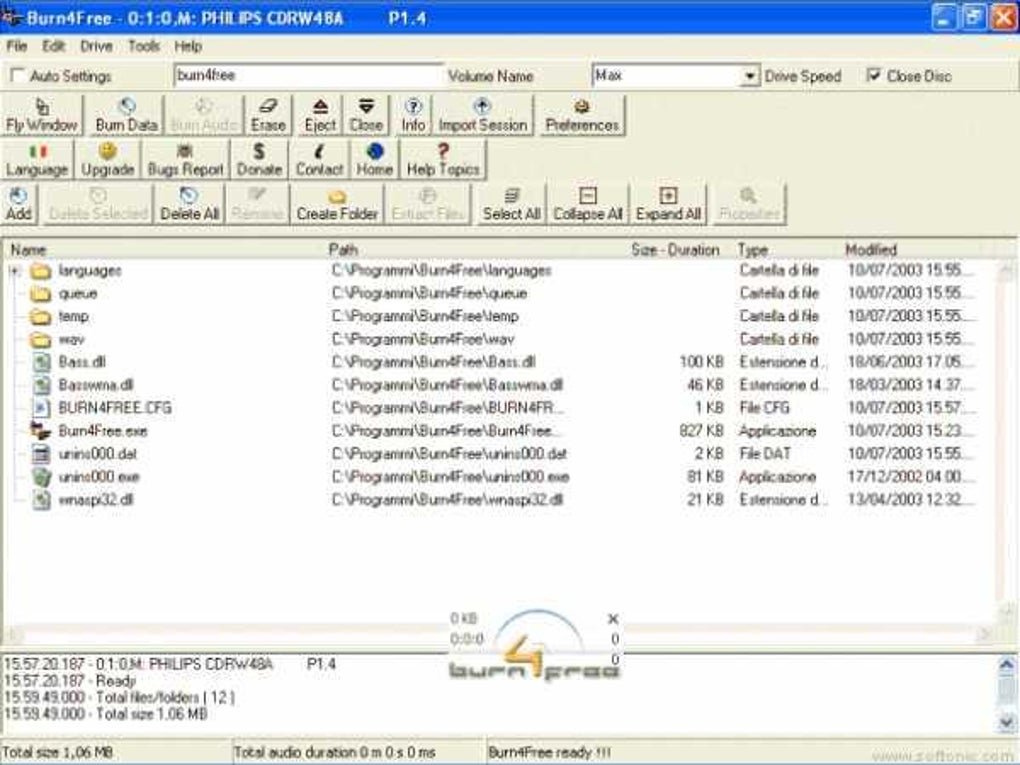
Task: Click the log panel scroll down arrow
Action: click(x=1006, y=721)
